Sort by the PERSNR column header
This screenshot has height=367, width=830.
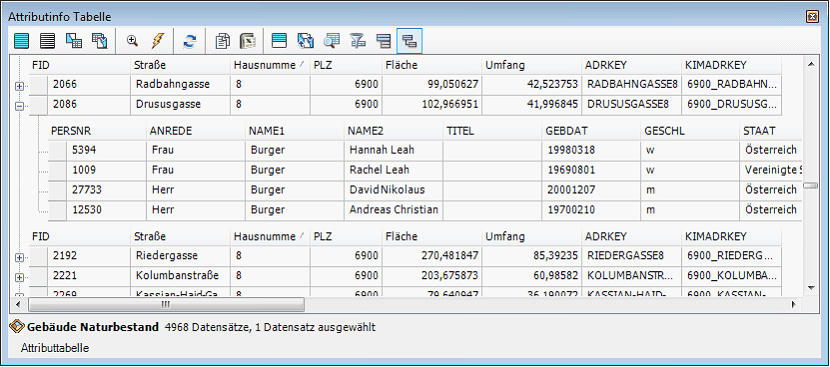pyautogui.click(x=96, y=131)
